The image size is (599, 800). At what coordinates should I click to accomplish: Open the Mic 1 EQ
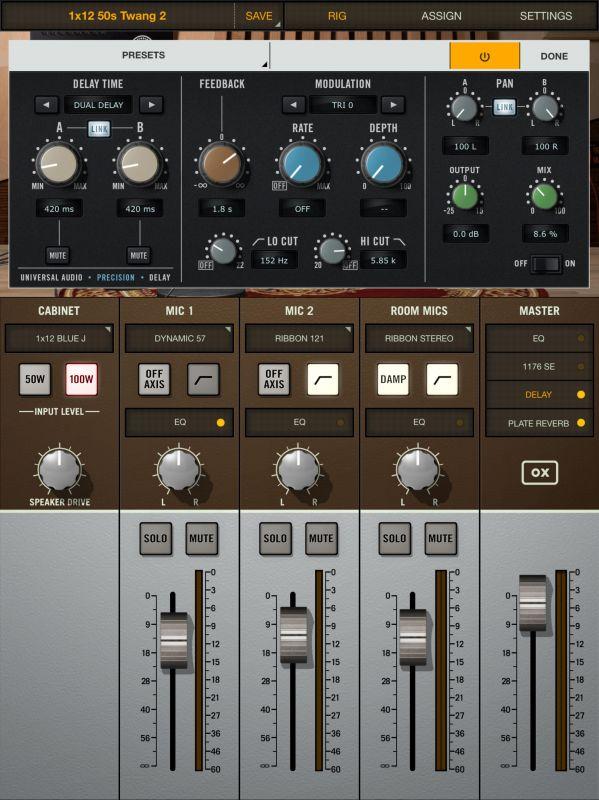tap(179, 422)
